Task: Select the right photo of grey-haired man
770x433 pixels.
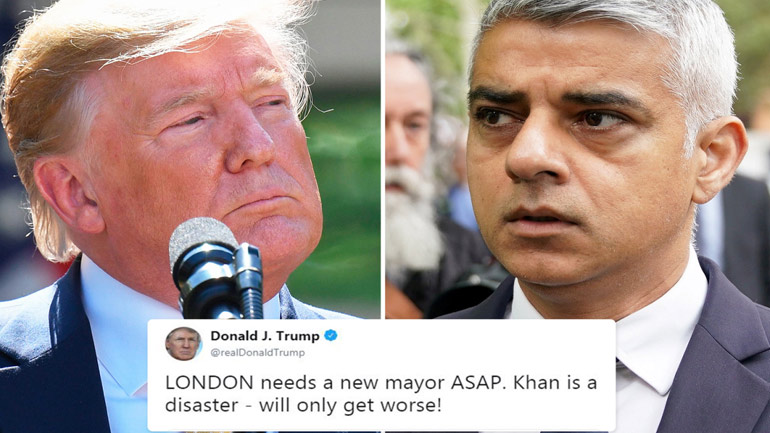Action: pos(578,160)
